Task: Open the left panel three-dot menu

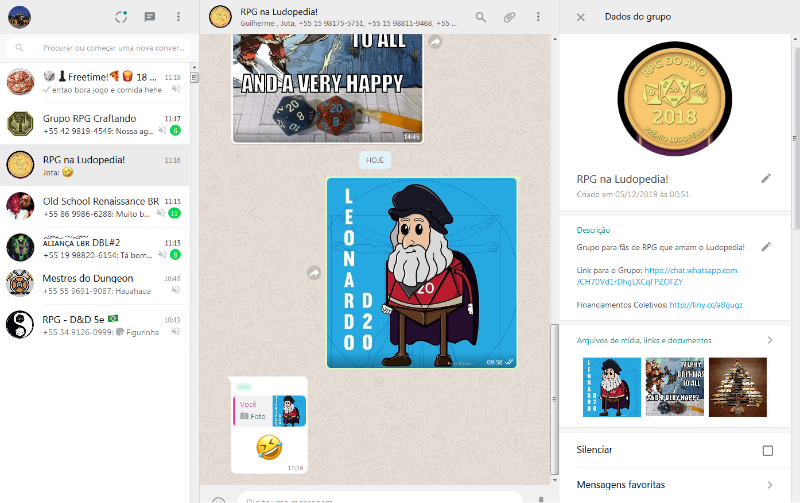Action: tap(178, 17)
